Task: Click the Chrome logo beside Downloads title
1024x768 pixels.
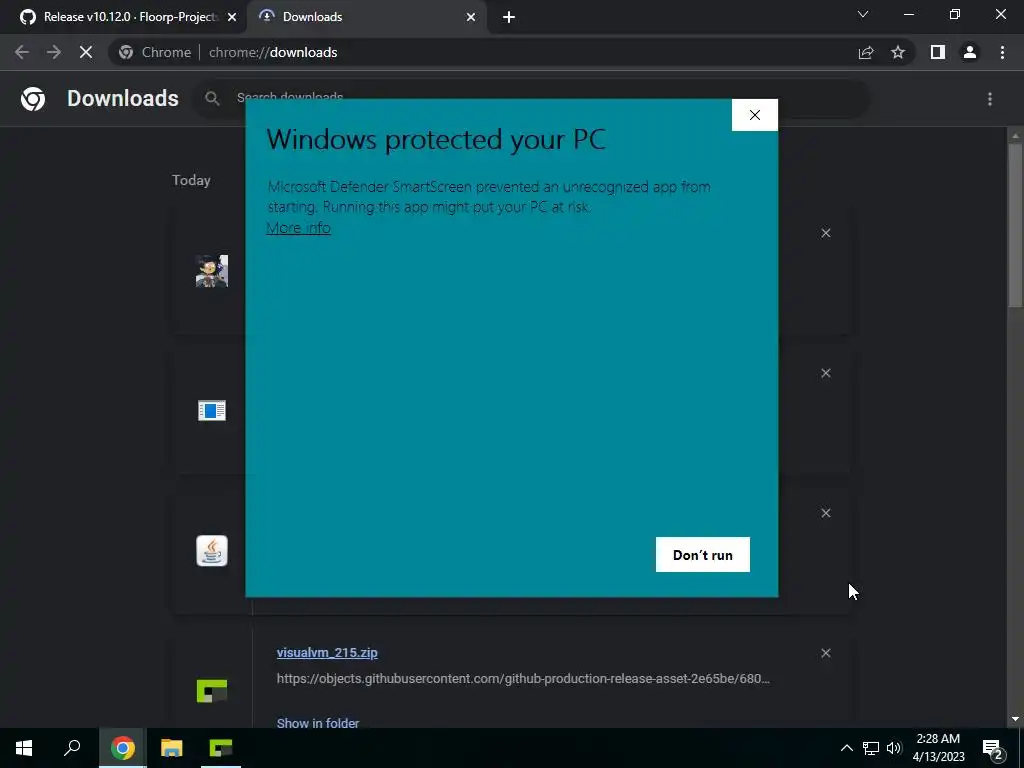Action: 33,99
